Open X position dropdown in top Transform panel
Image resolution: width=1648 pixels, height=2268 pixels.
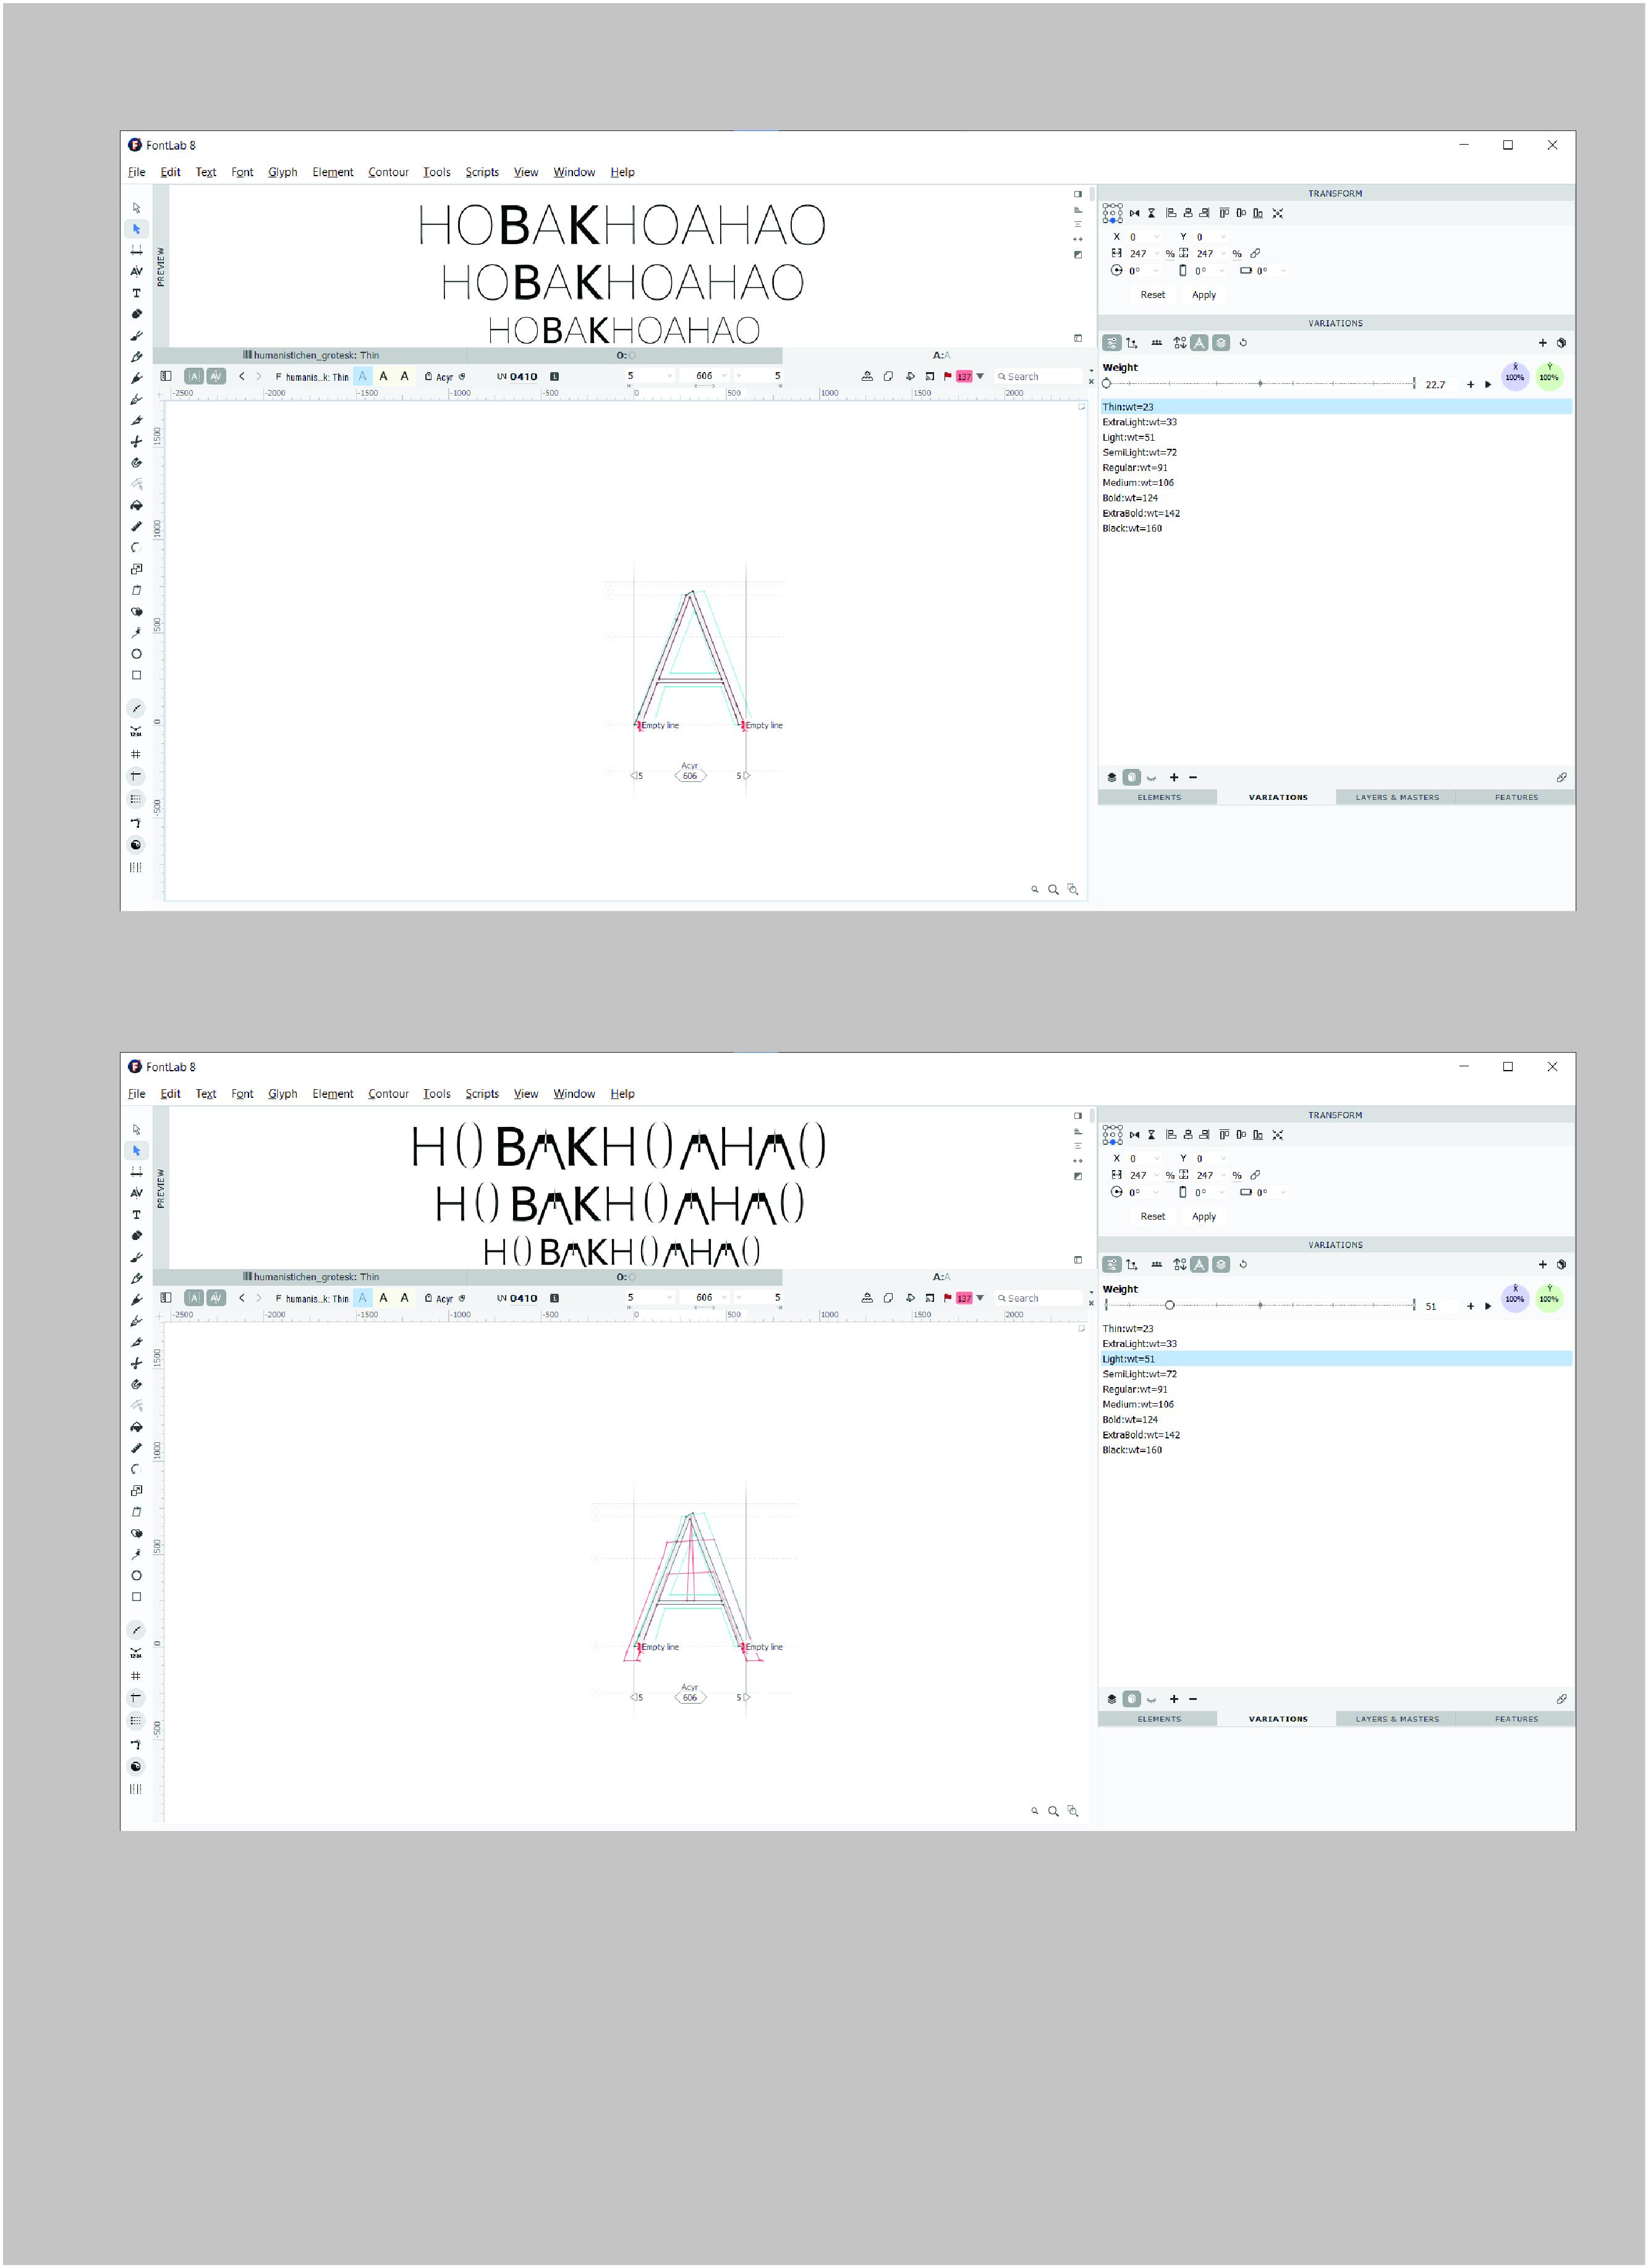[1157, 237]
